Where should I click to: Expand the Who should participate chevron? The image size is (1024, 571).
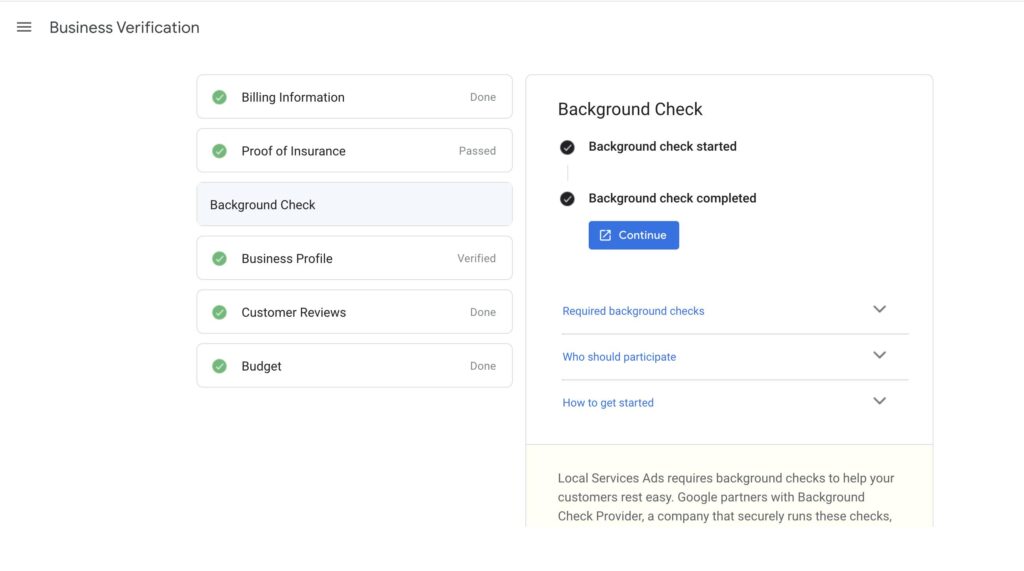click(880, 355)
